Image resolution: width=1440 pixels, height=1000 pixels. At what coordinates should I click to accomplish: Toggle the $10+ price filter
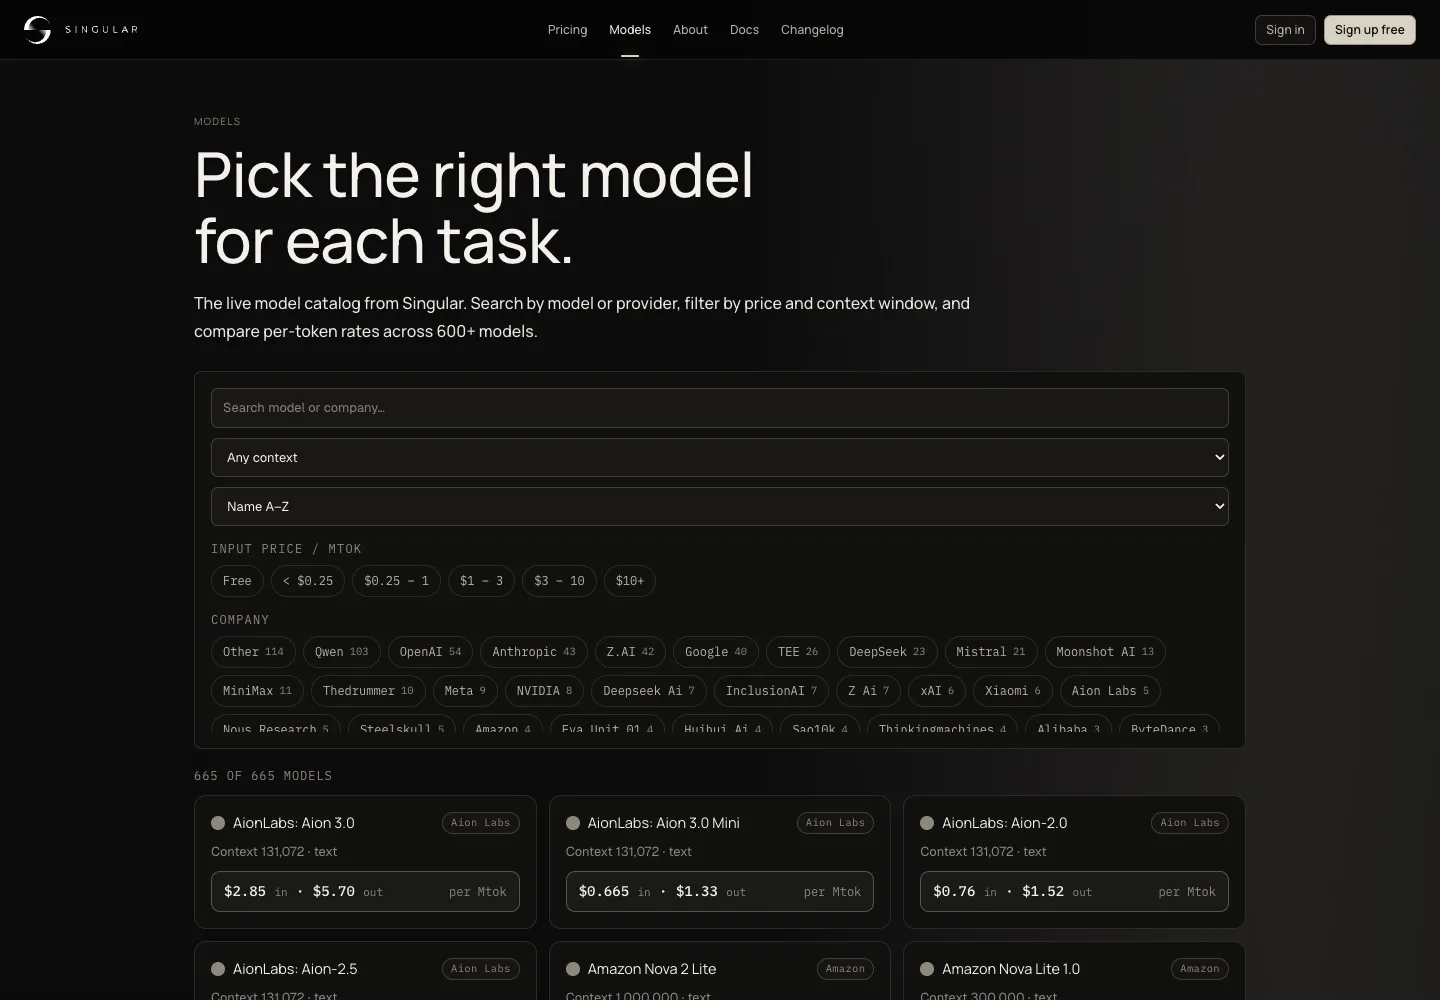coord(630,581)
